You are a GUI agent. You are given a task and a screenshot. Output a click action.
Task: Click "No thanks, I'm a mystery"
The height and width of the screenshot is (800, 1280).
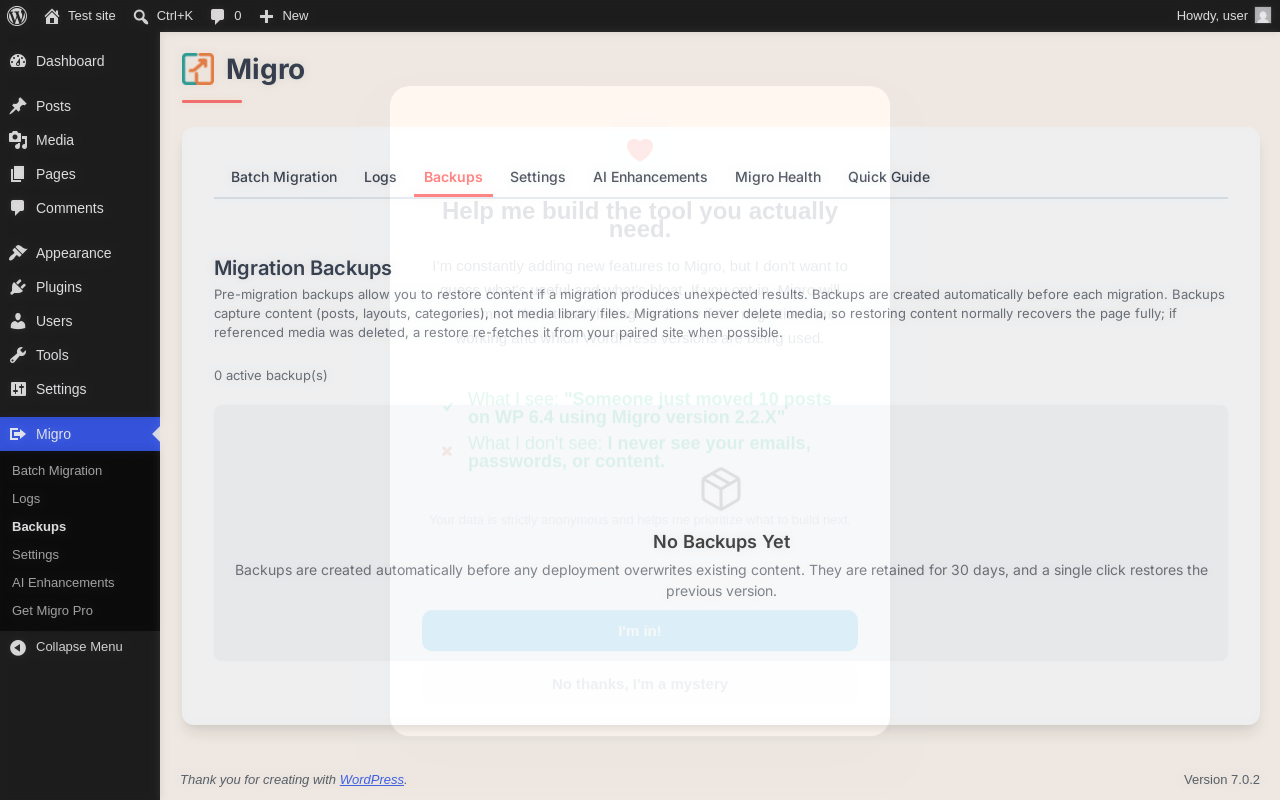[x=640, y=684]
